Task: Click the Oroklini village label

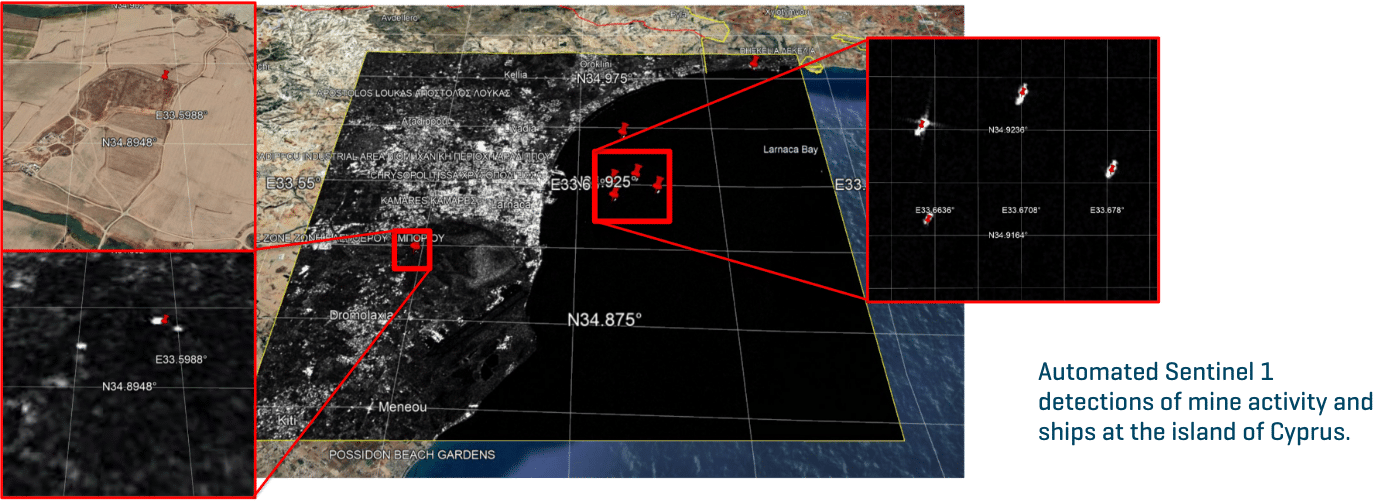Action: (596, 66)
